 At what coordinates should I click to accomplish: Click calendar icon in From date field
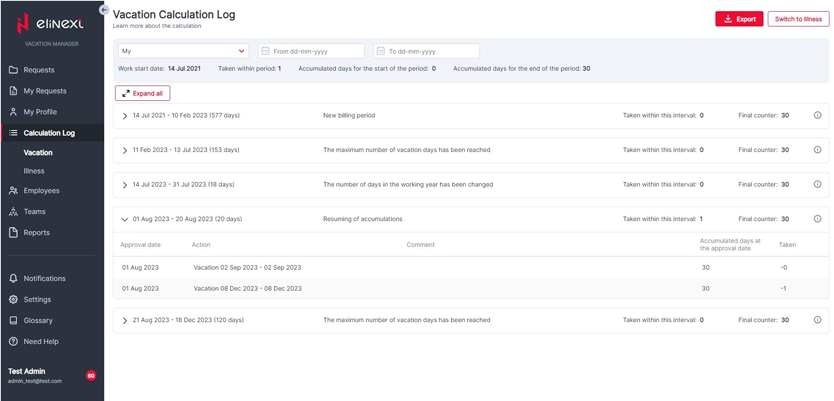click(265, 51)
